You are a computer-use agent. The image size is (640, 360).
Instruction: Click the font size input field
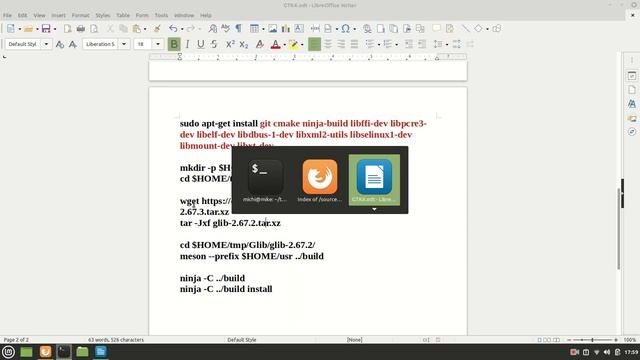pos(143,44)
